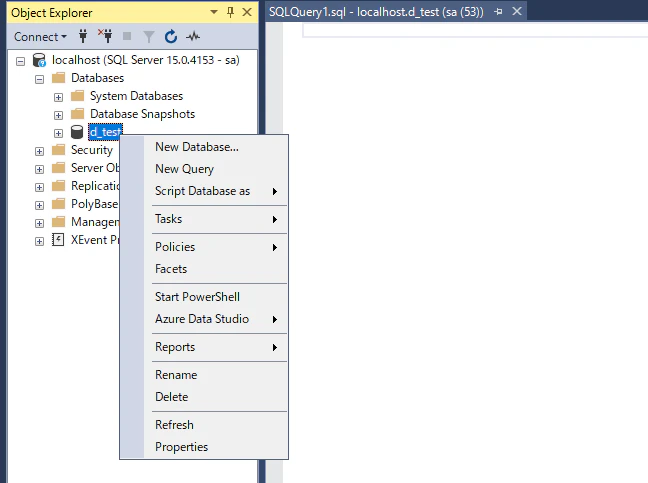Click the Refresh circular arrow icon
The image size is (648, 483).
tap(171, 36)
